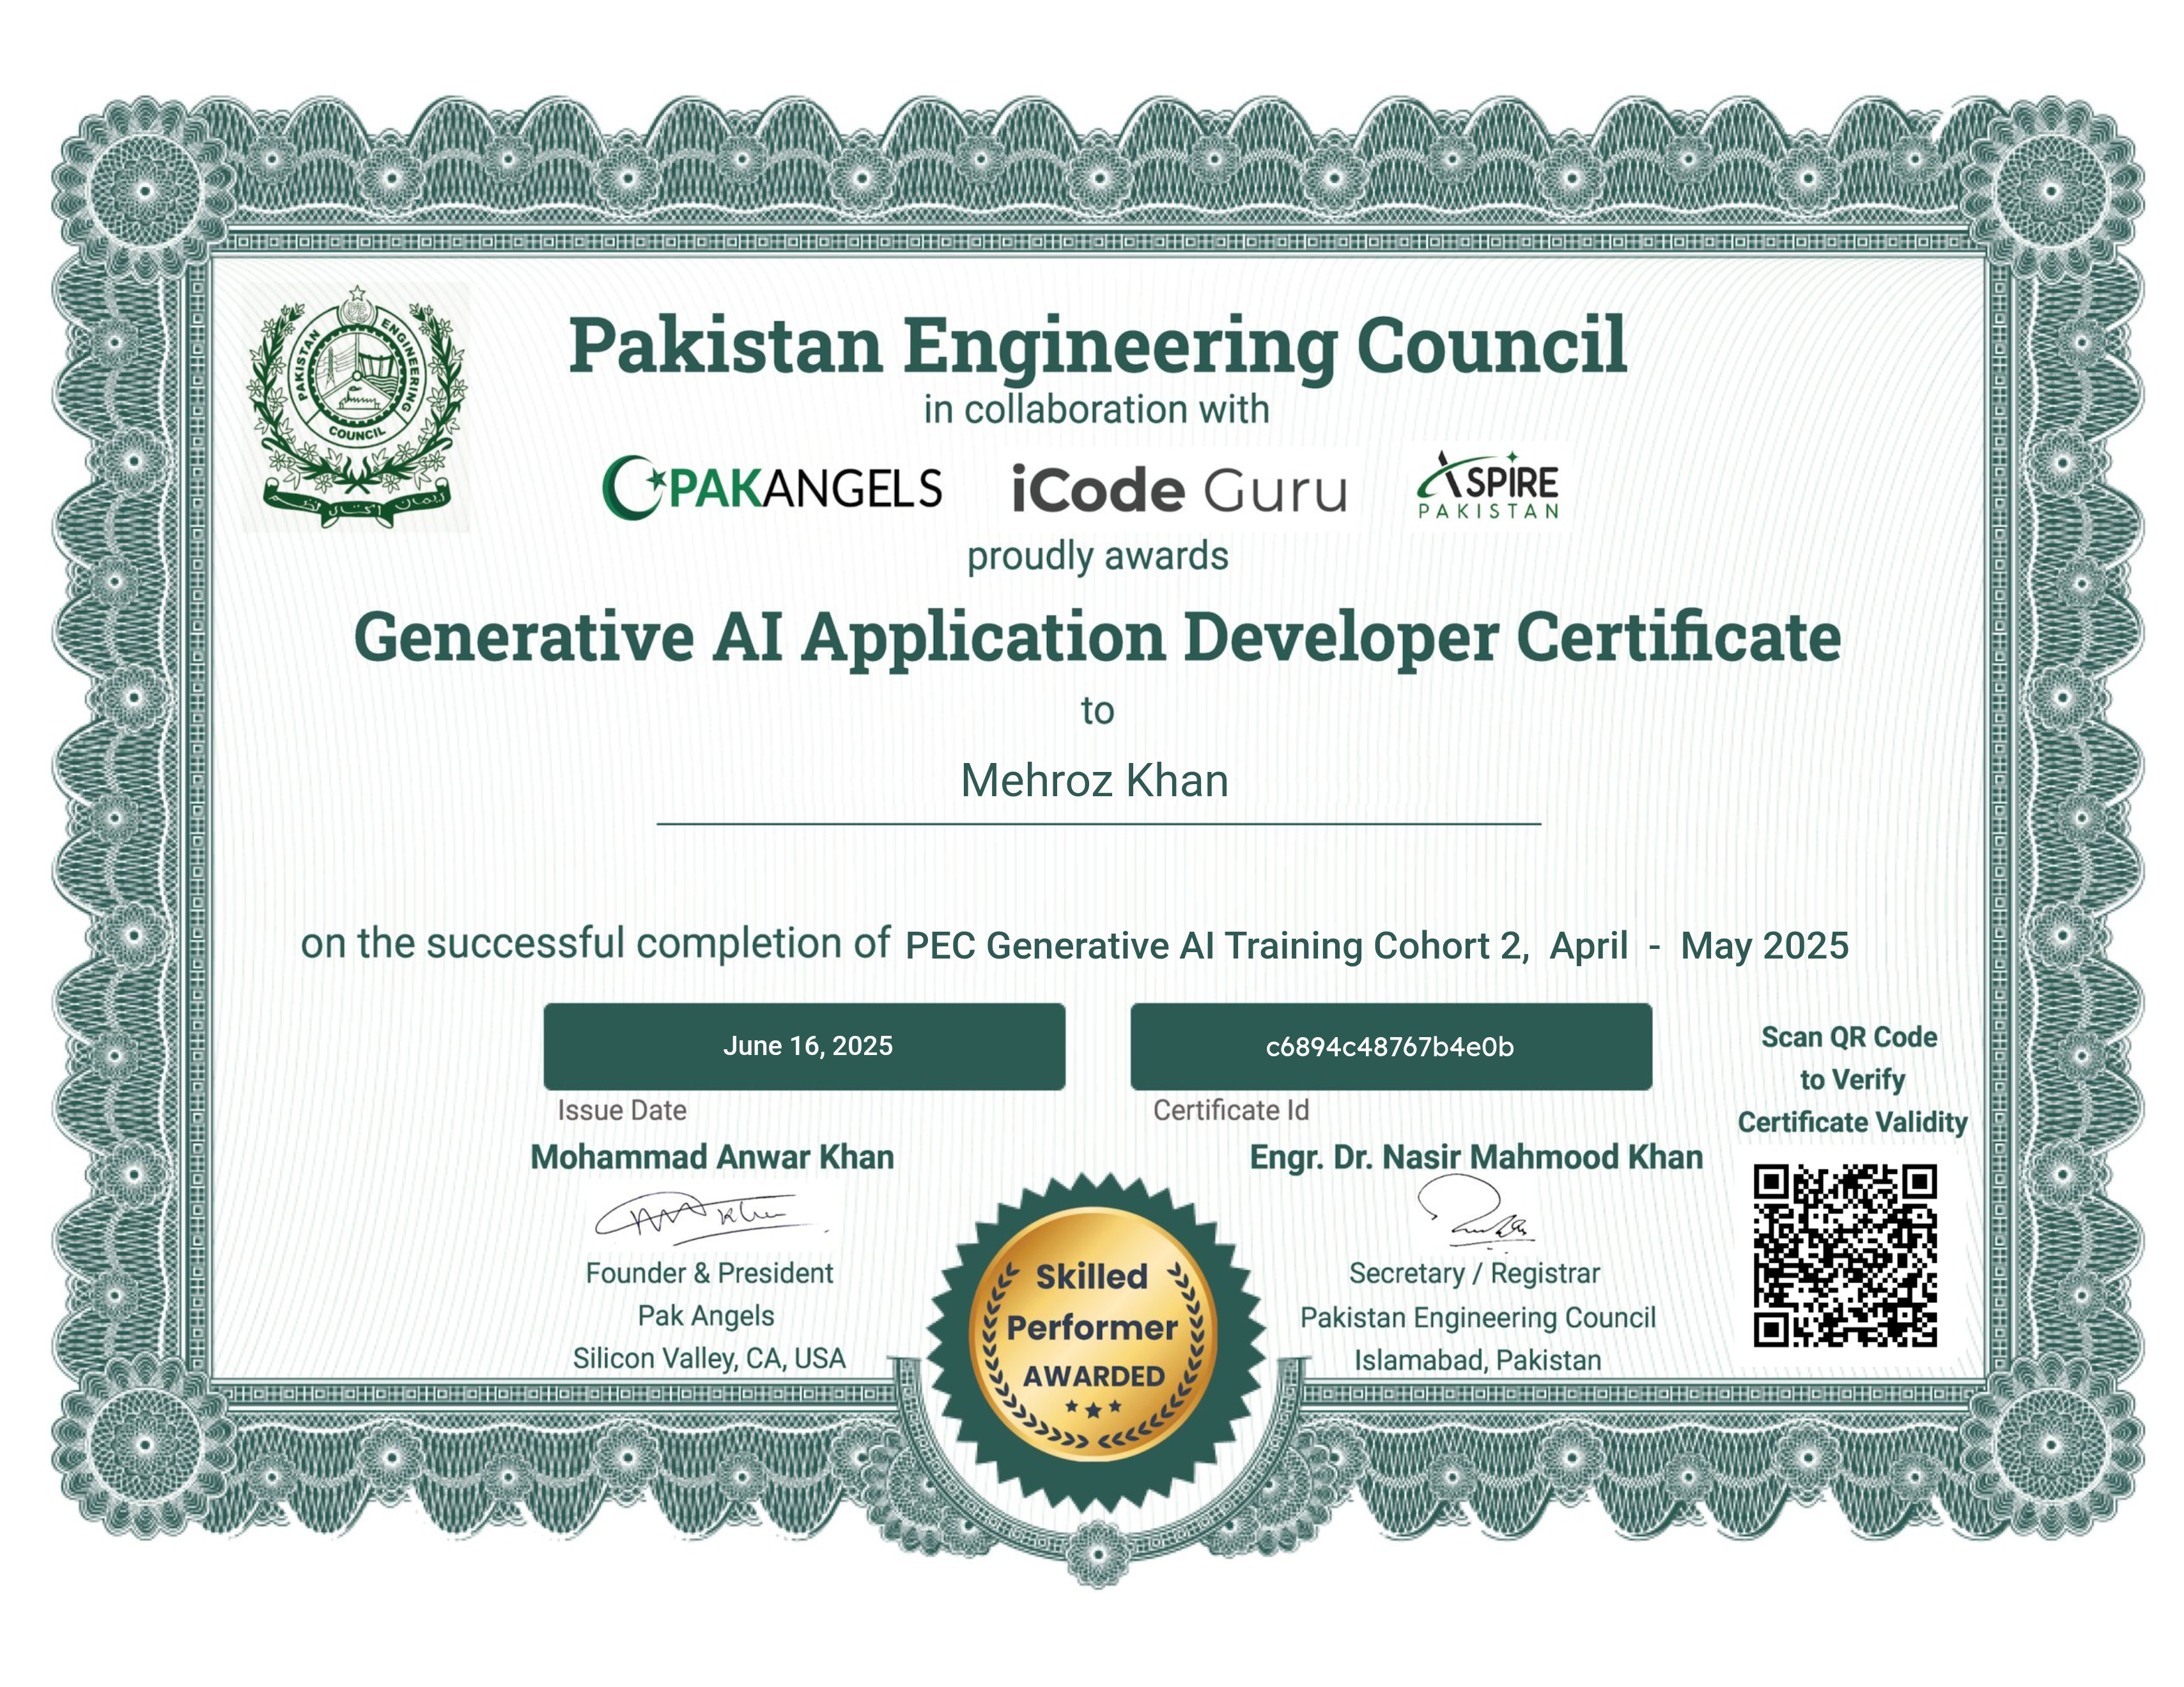Click the Founder & President title text

pos(709,1273)
